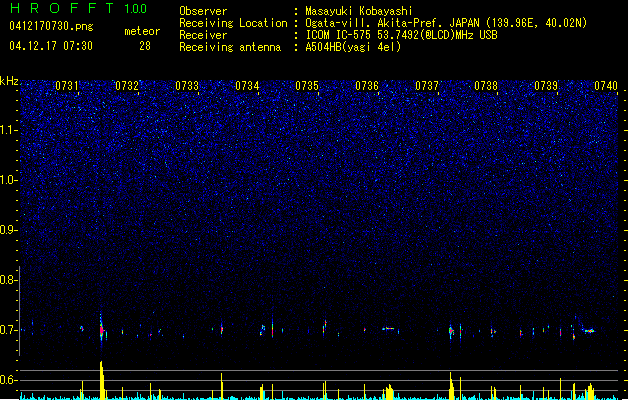Click the long horizontal echo just after 0736
Screen dimensions: 629x400
point(389,329)
